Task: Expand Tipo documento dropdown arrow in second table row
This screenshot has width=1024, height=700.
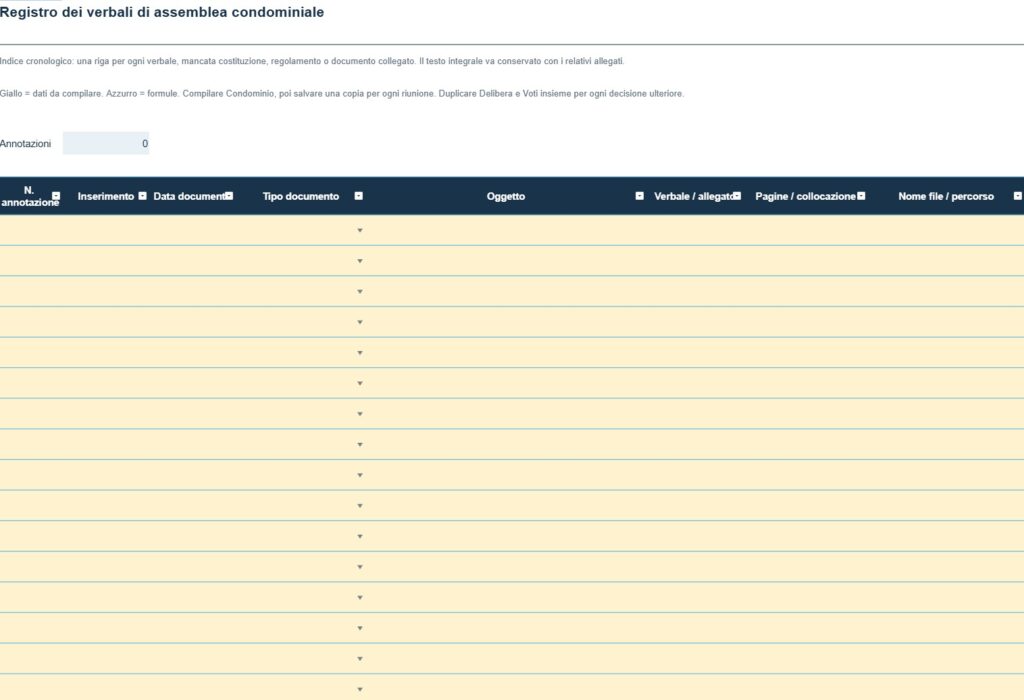Action: click(x=360, y=261)
